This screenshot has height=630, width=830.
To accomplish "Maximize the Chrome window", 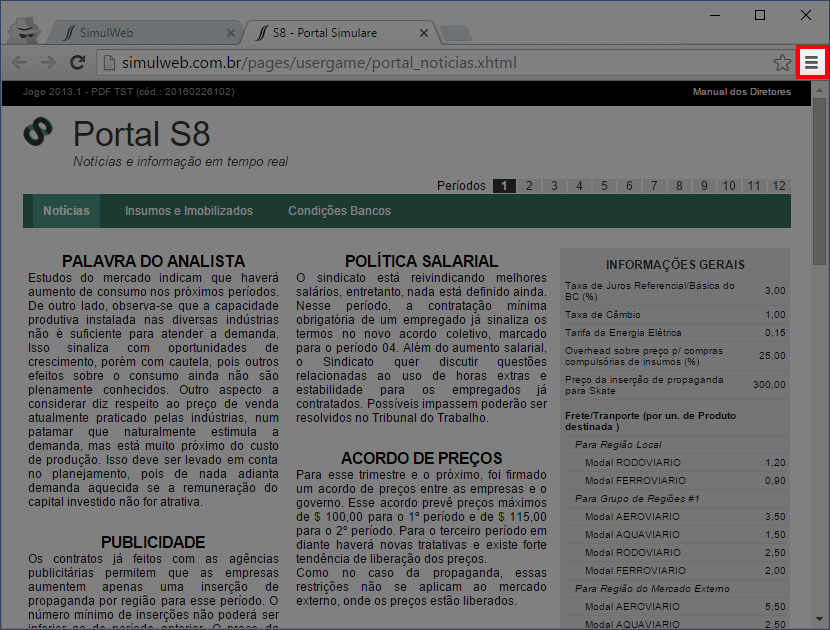I will pyautogui.click(x=760, y=15).
